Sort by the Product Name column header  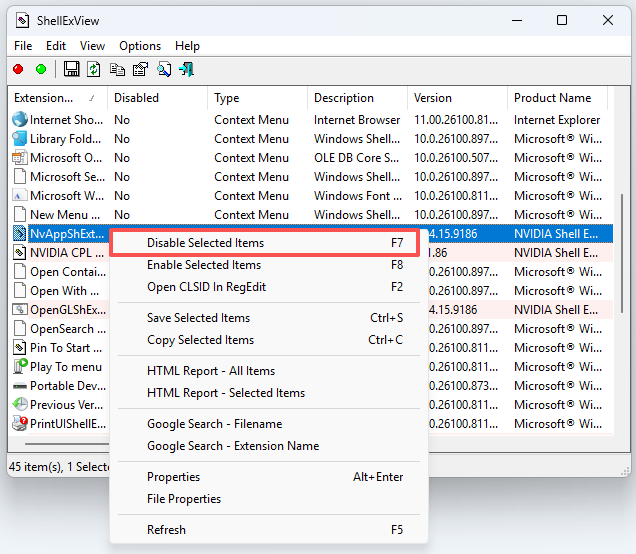click(x=557, y=98)
